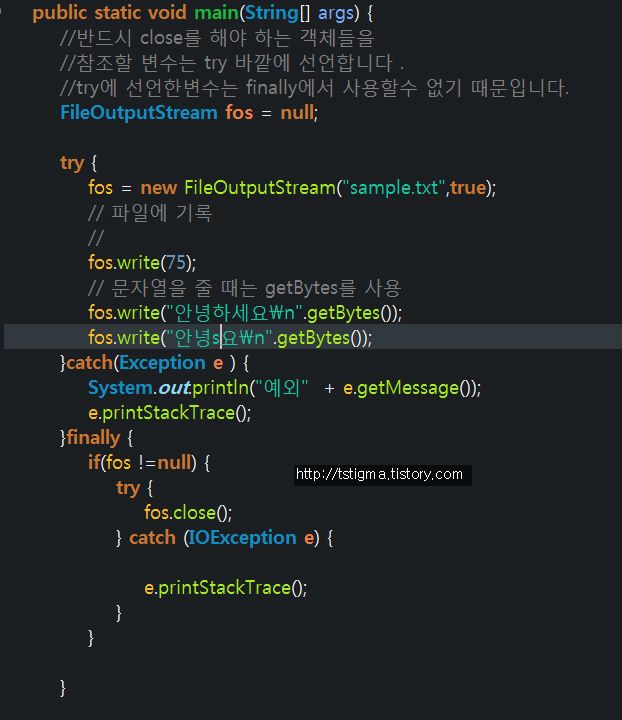Click the 'fos.close();' statement
622x720 pixels.
188,513
